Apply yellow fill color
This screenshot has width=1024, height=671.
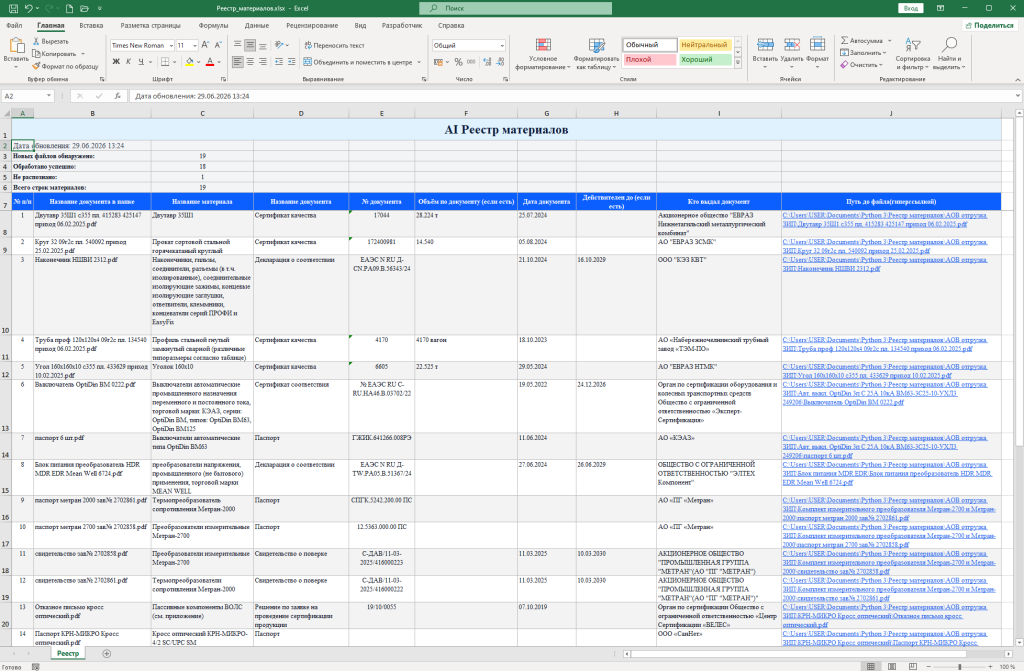(189, 61)
